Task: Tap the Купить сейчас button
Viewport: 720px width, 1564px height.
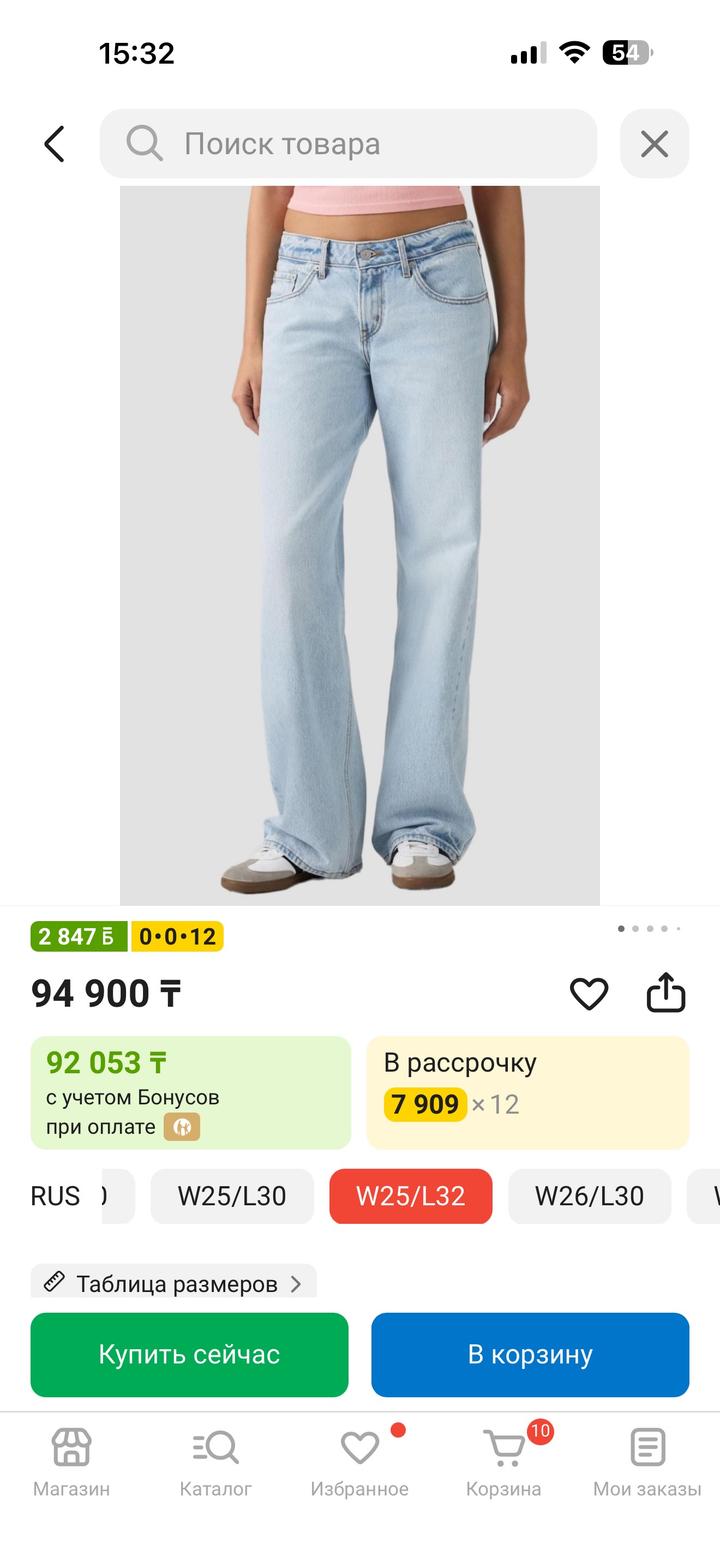Action: pyautogui.click(x=189, y=1354)
